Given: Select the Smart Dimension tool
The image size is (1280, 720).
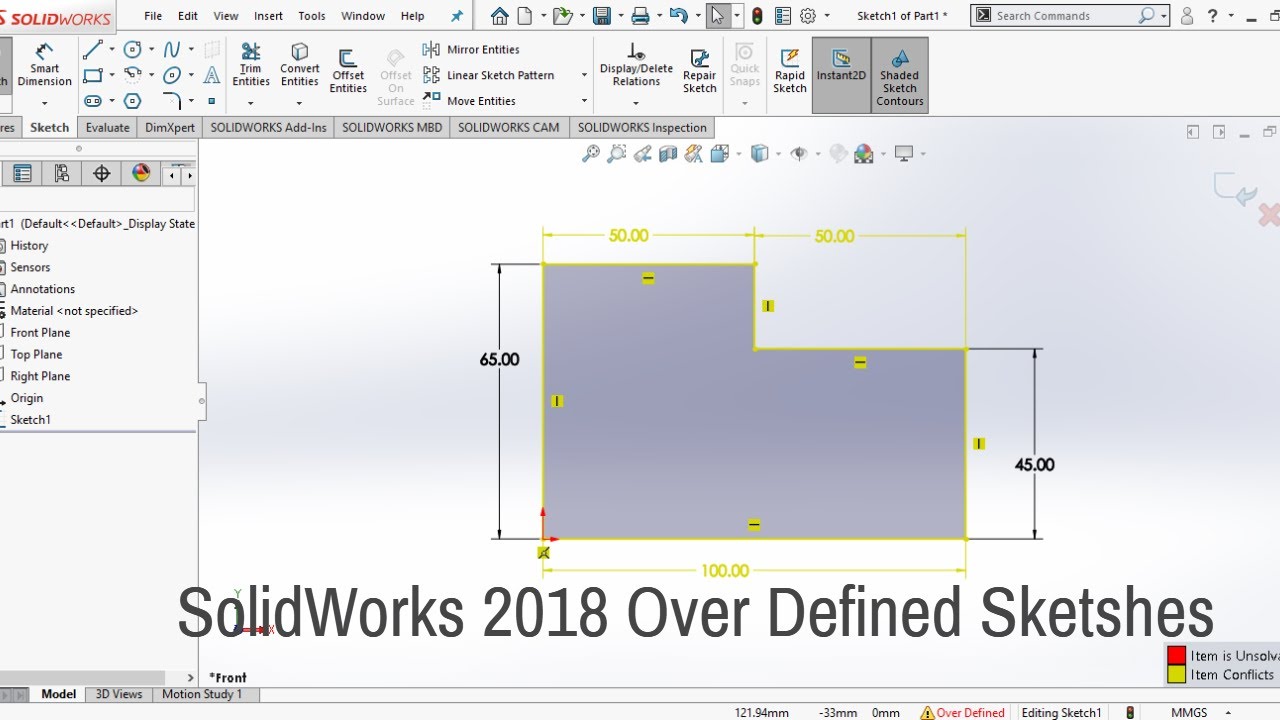Looking at the screenshot, I should [x=44, y=66].
